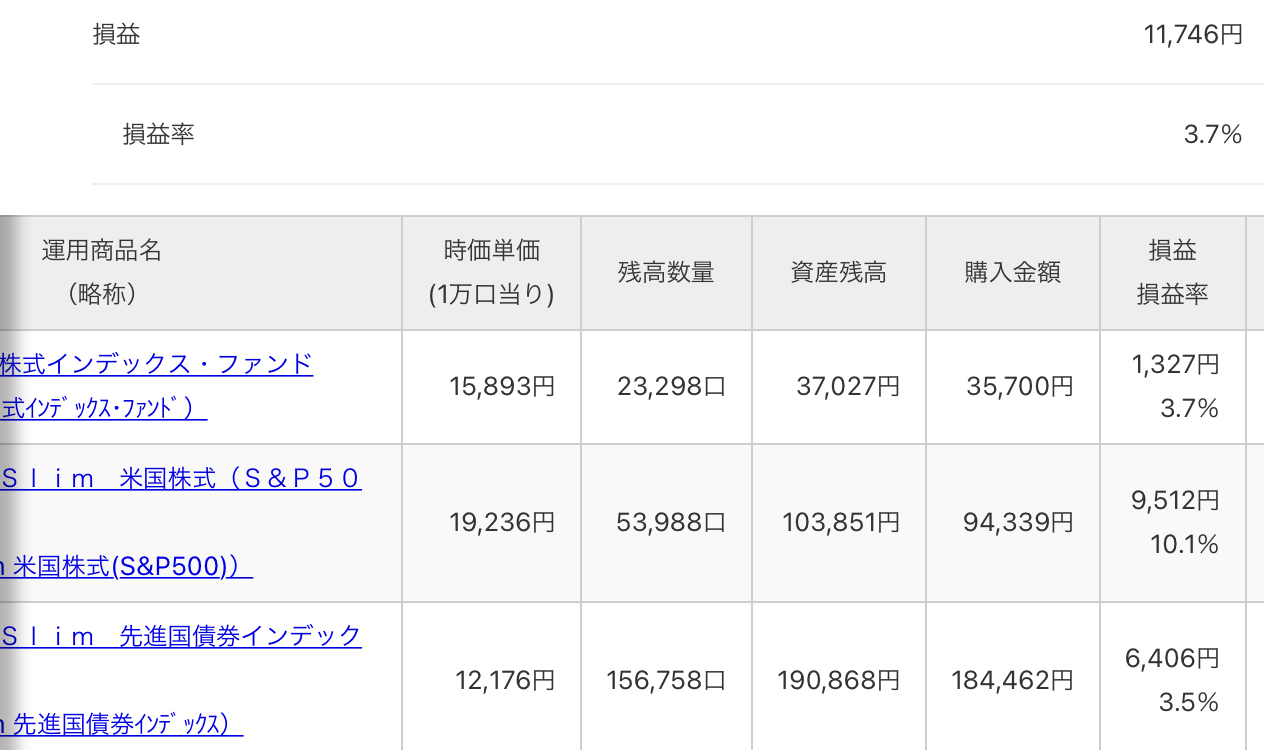Open the Slim 米国株式（S&P50 fund link
The image size is (1264, 750).
coord(181,478)
